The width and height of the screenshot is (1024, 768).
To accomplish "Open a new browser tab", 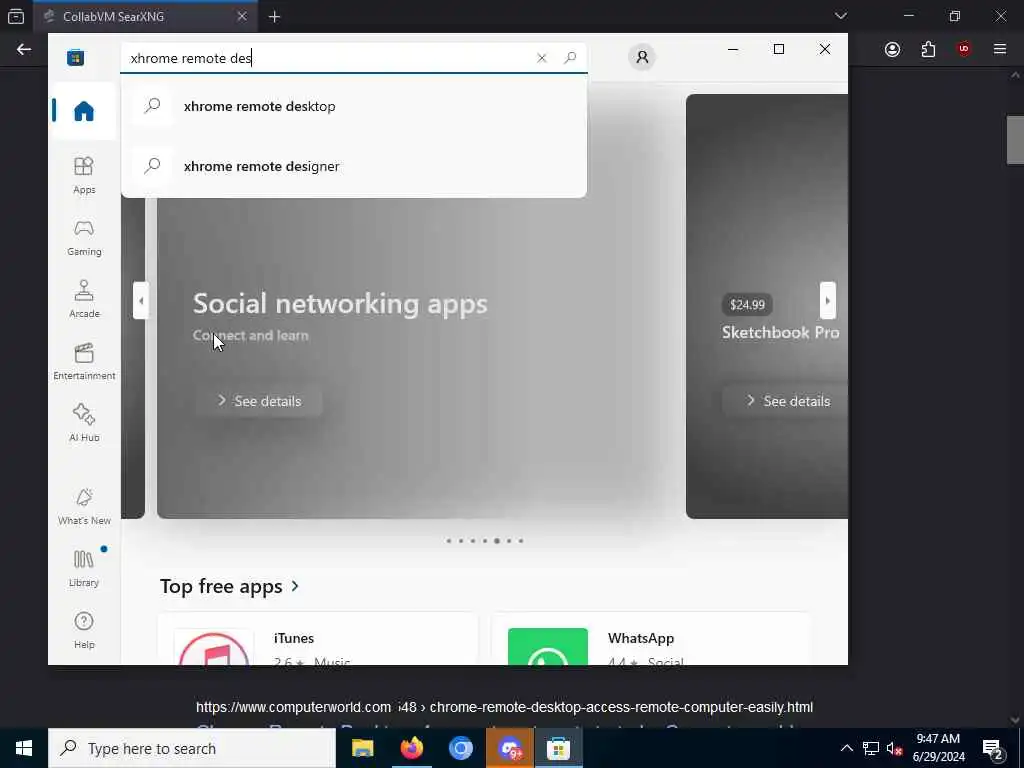I will [x=274, y=16].
